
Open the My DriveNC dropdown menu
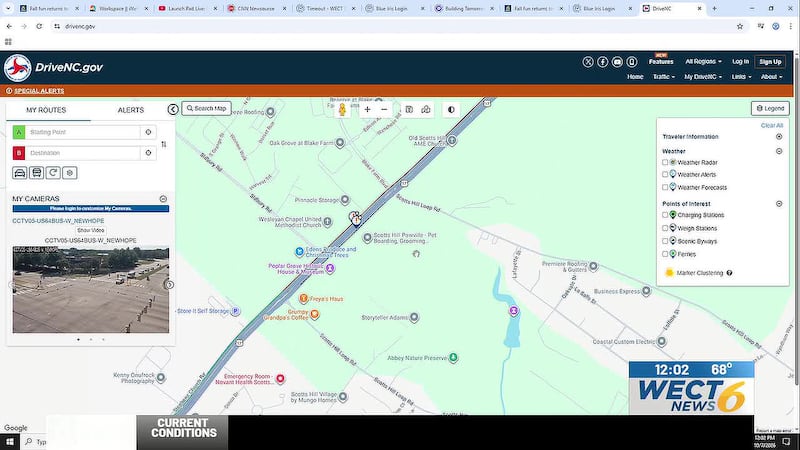click(703, 77)
